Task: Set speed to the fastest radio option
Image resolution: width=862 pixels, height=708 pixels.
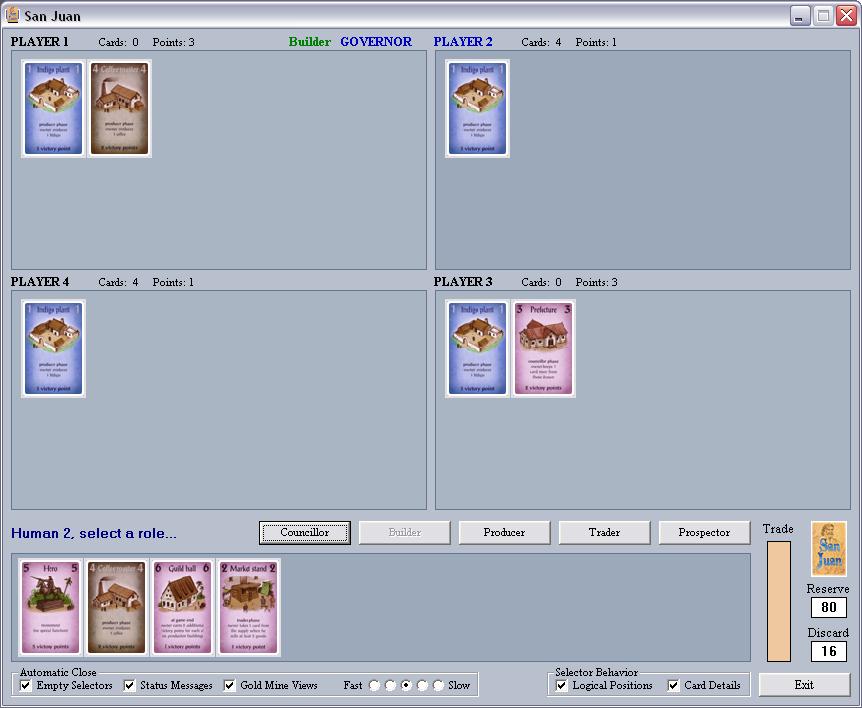Action: point(374,685)
